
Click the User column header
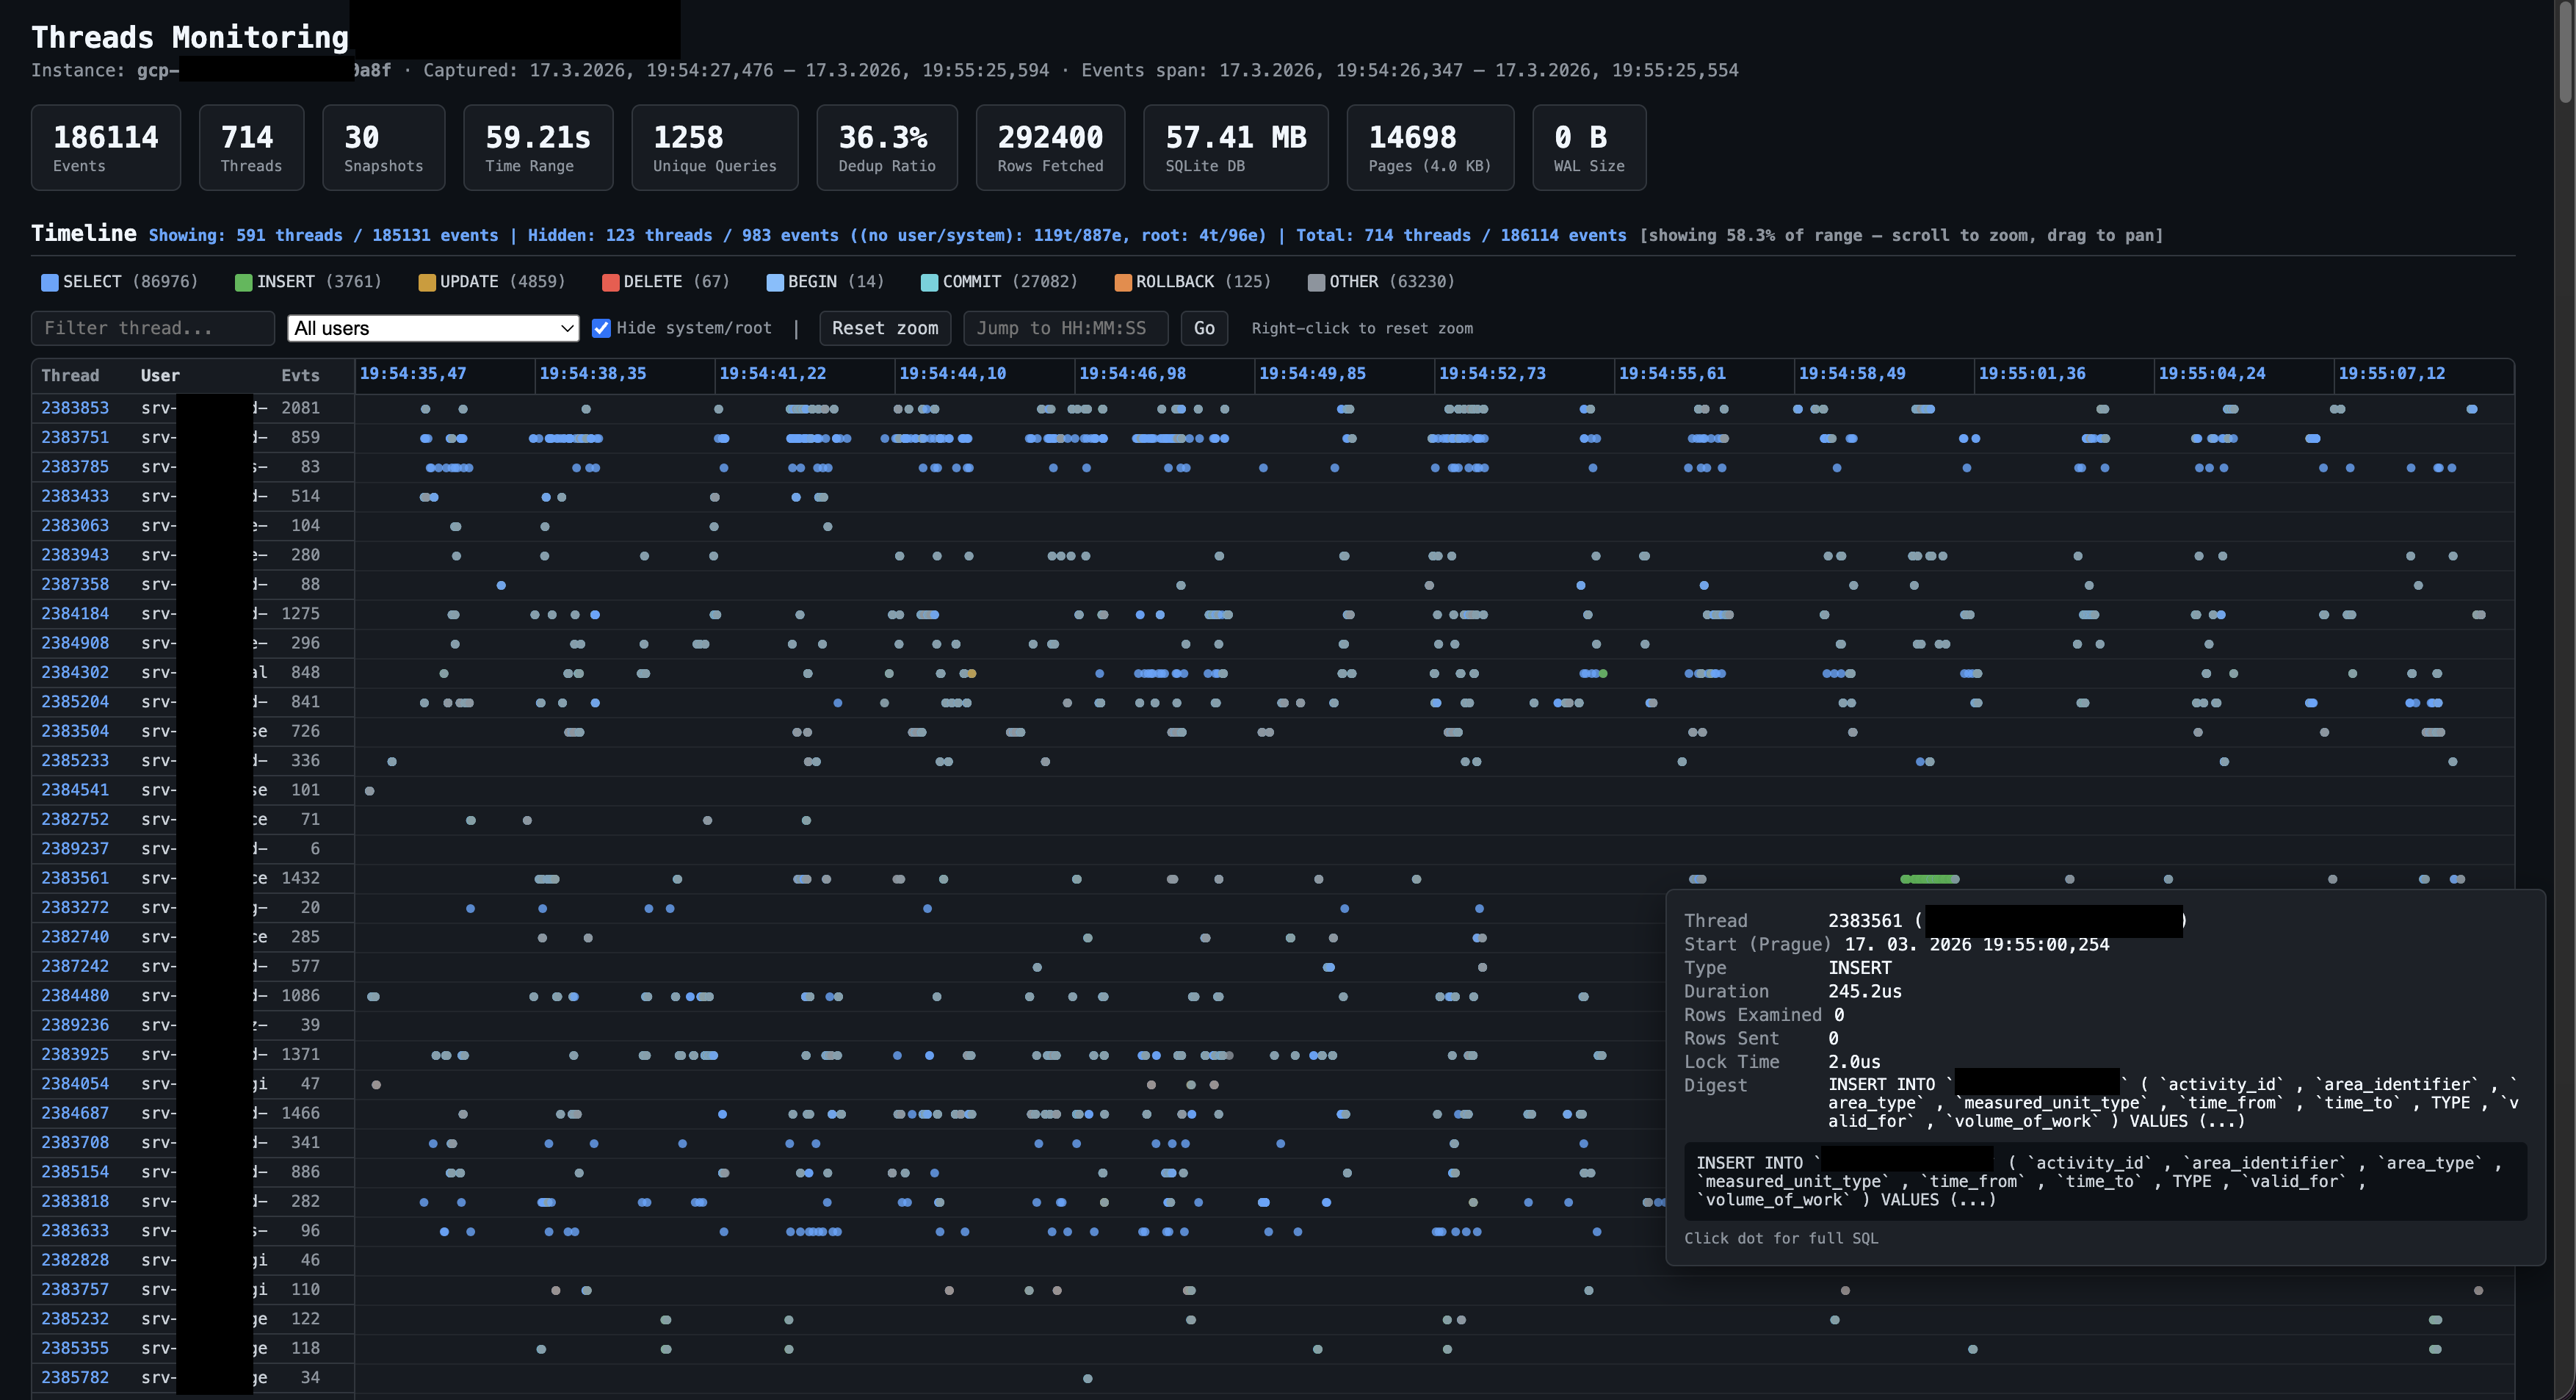pyautogui.click(x=160, y=375)
